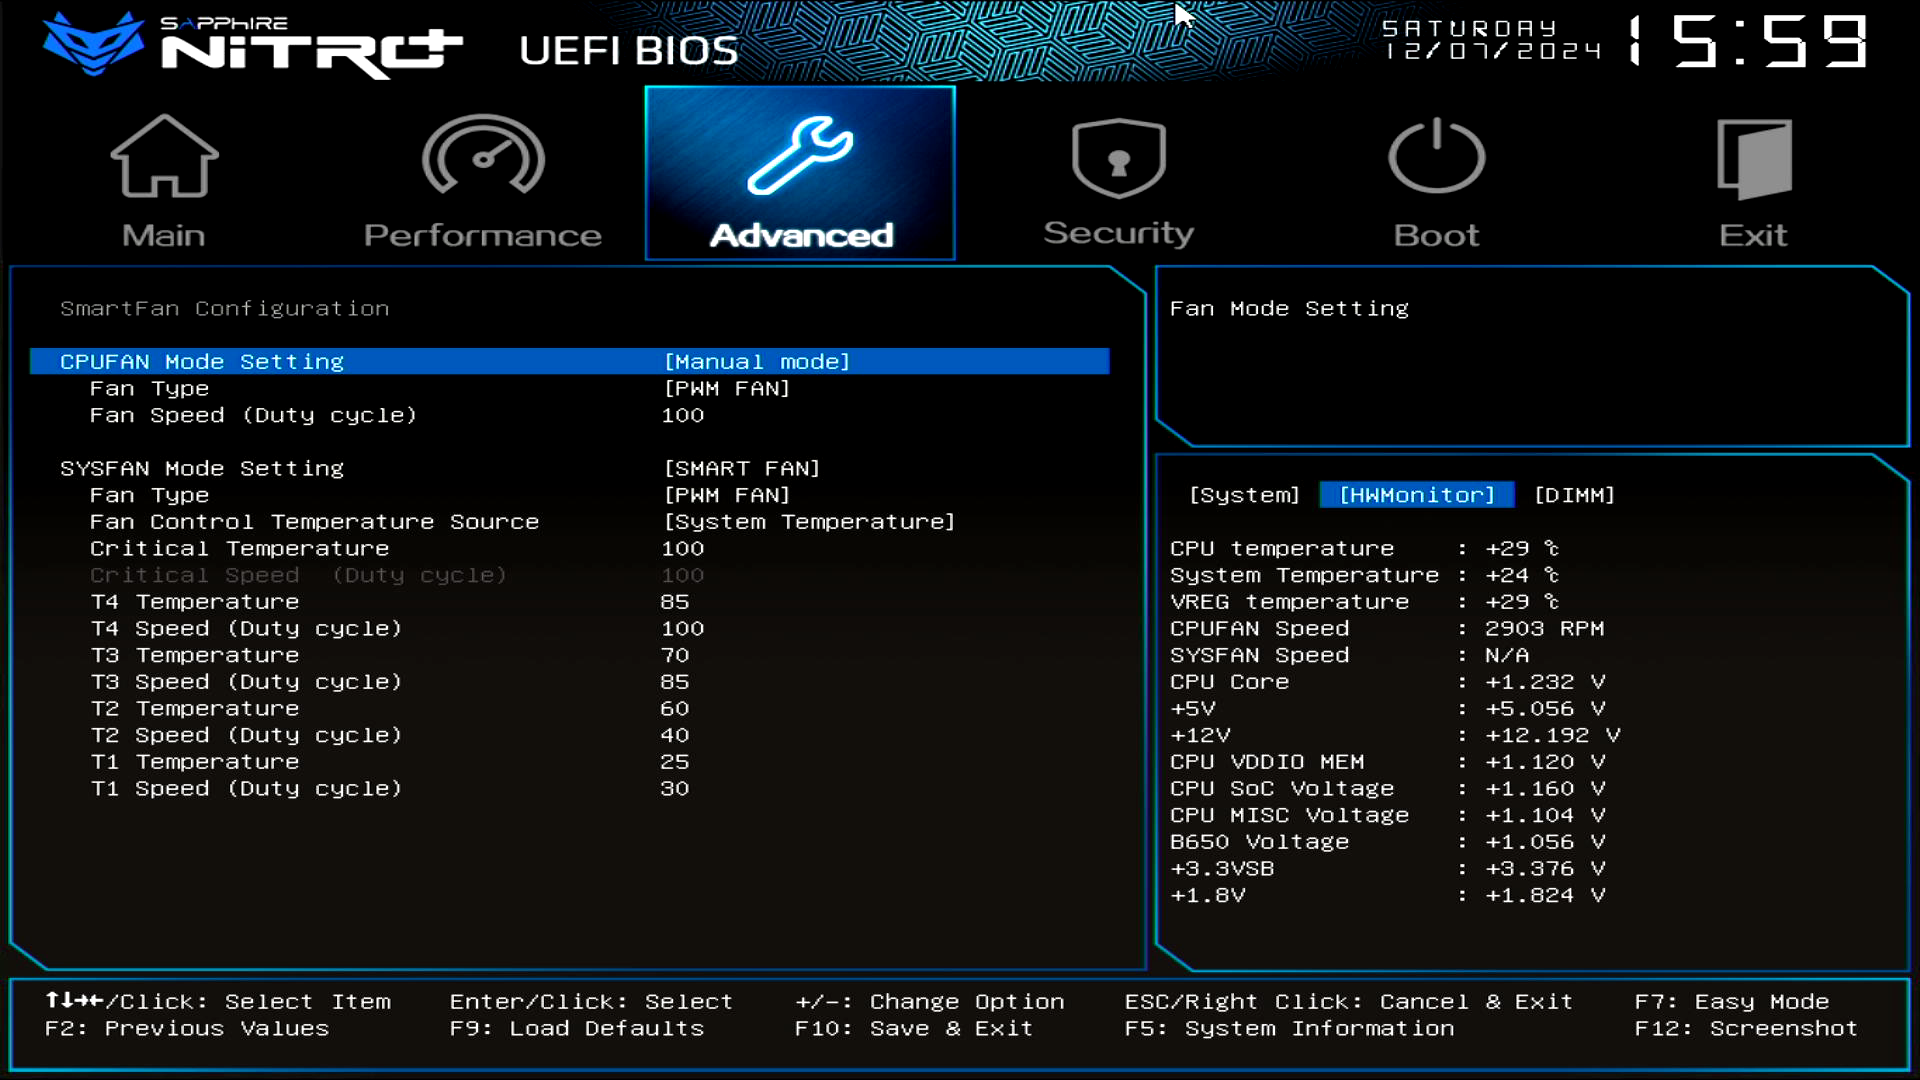The width and height of the screenshot is (1920, 1080).
Task: Open the Boot power icon
Action: point(1436,157)
